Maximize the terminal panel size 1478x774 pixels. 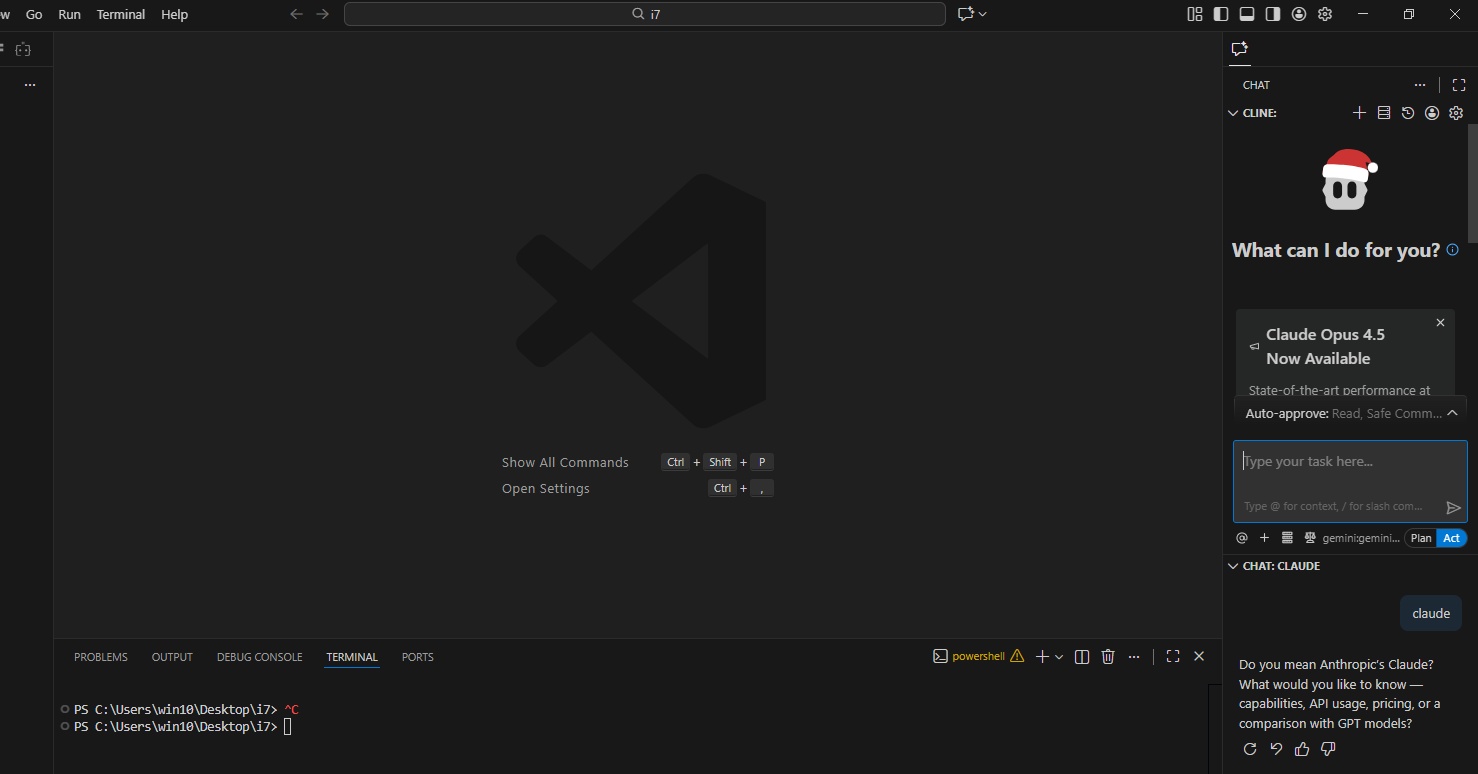pyautogui.click(x=1173, y=657)
